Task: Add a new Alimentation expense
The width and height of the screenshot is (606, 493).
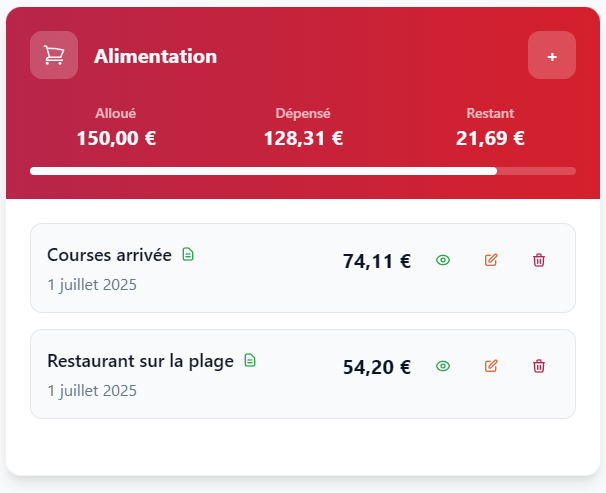Action: click(x=552, y=56)
